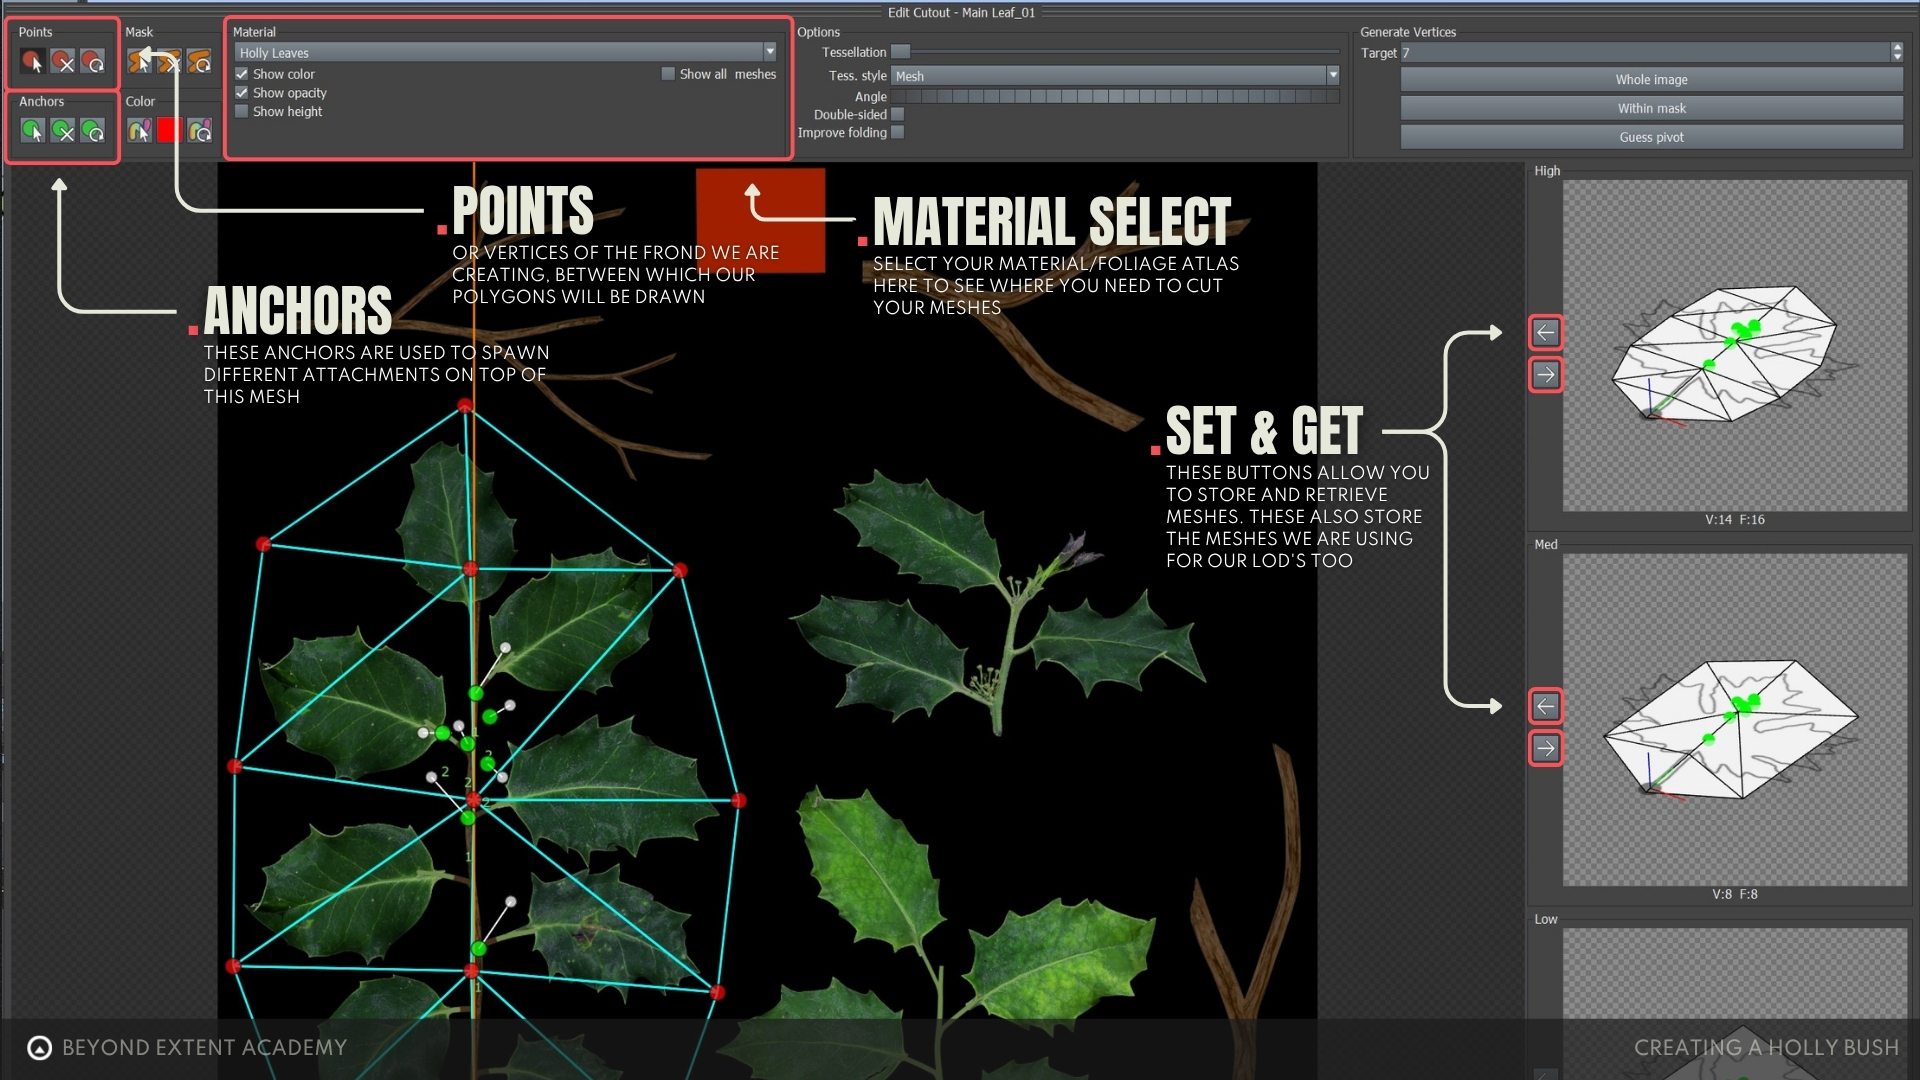1920x1080 pixels.
Task: Select the Color paint cursor tool
Action: tap(139, 130)
